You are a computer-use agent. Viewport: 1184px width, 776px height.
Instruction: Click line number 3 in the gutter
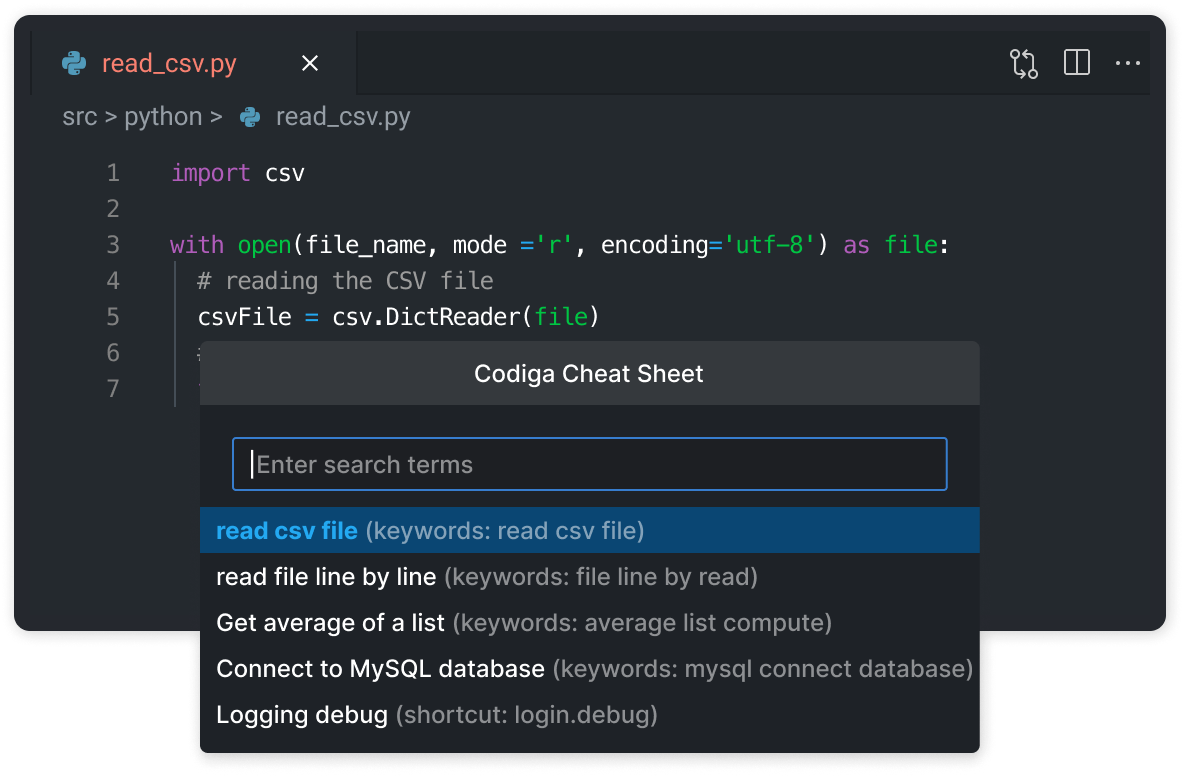pos(113,245)
